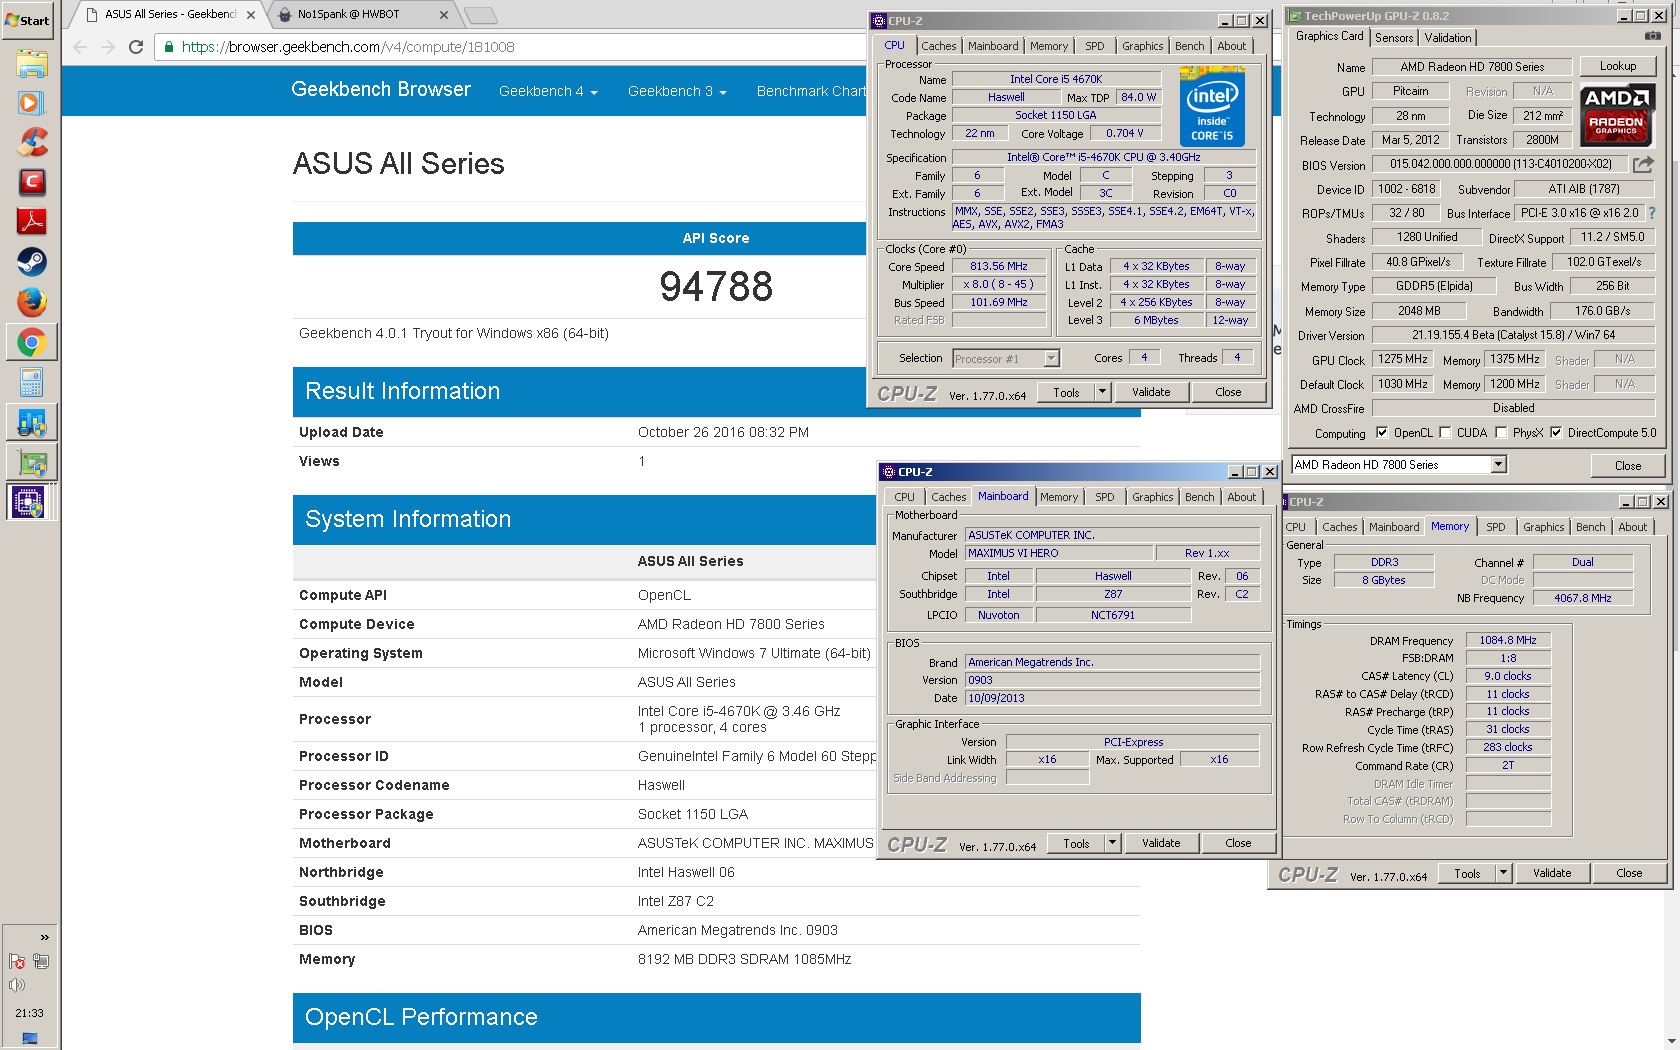Click the browser address bar URL

pyautogui.click(x=348, y=47)
